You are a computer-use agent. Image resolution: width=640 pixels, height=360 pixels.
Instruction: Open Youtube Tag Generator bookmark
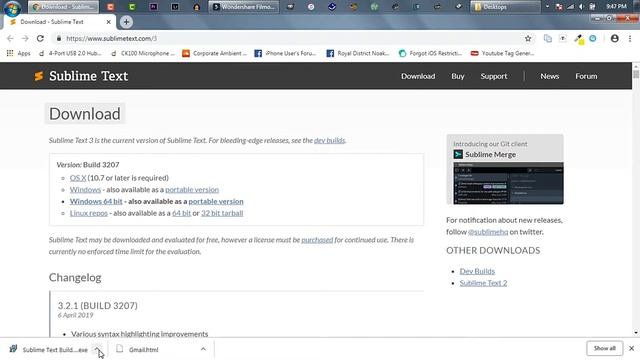[x=502, y=53]
